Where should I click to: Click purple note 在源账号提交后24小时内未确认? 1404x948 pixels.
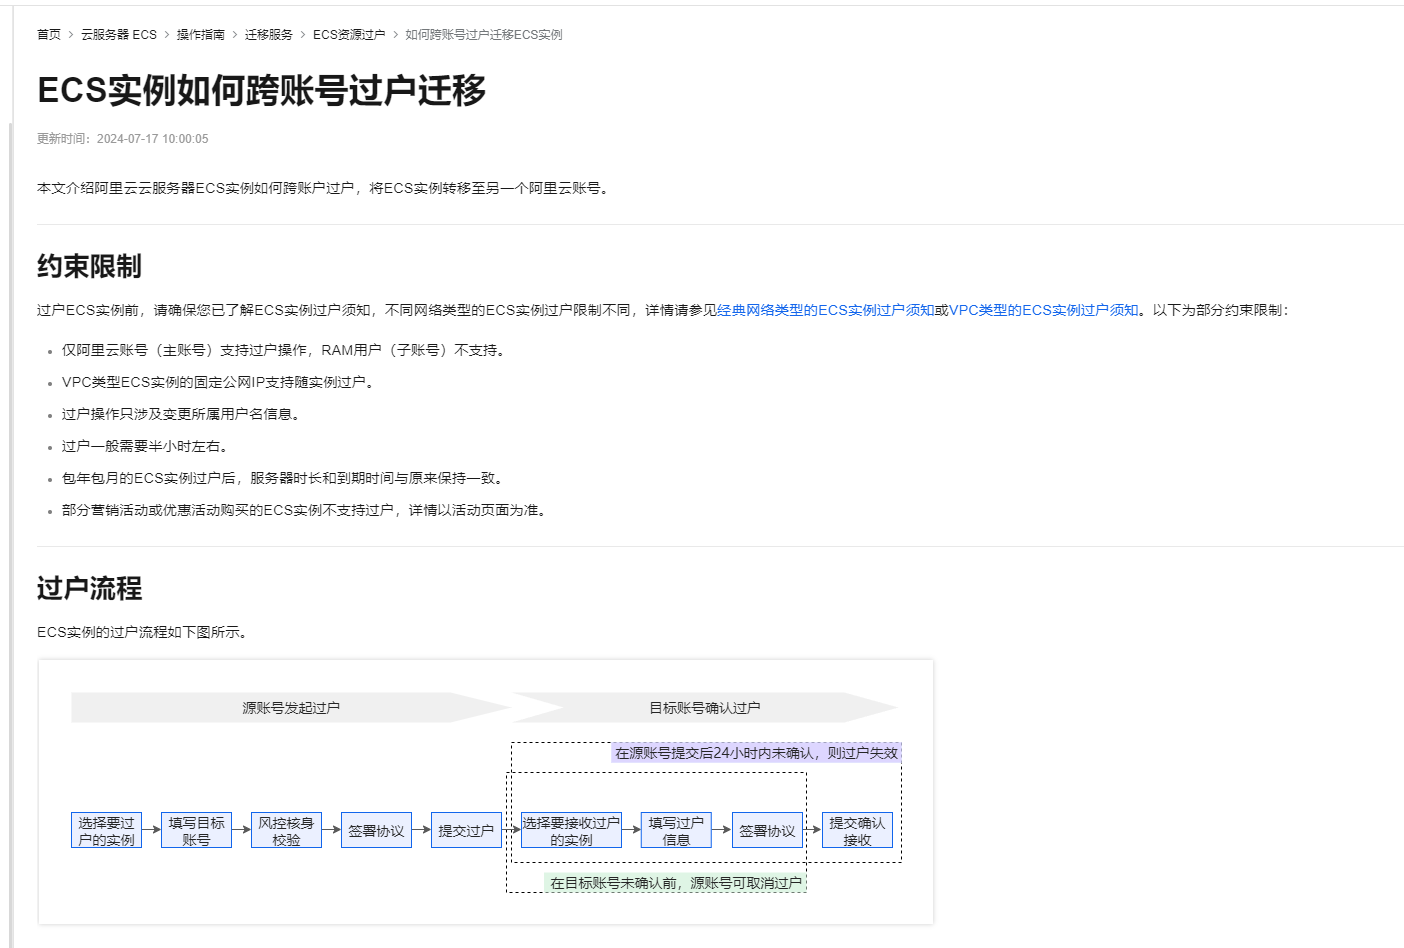click(757, 753)
